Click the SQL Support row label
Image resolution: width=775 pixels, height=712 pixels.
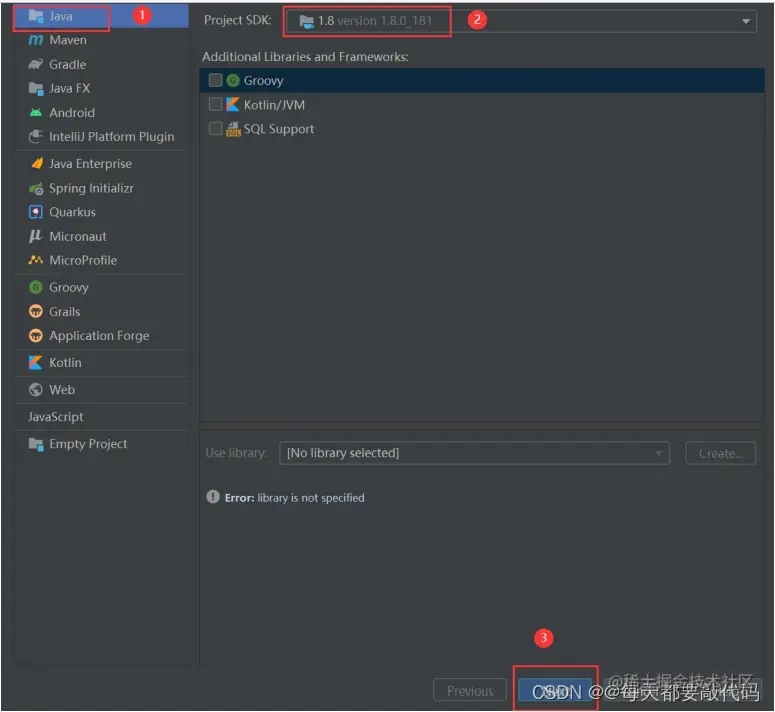[279, 129]
